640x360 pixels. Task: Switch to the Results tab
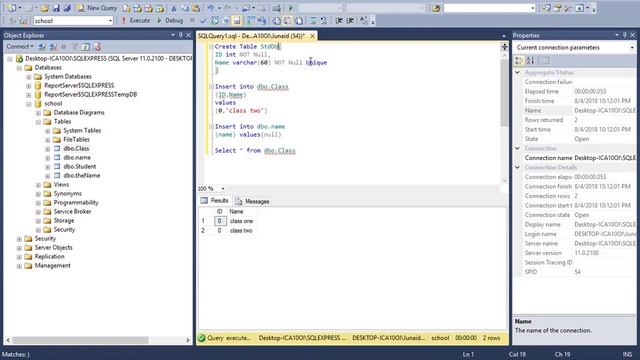pyautogui.click(x=215, y=201)
